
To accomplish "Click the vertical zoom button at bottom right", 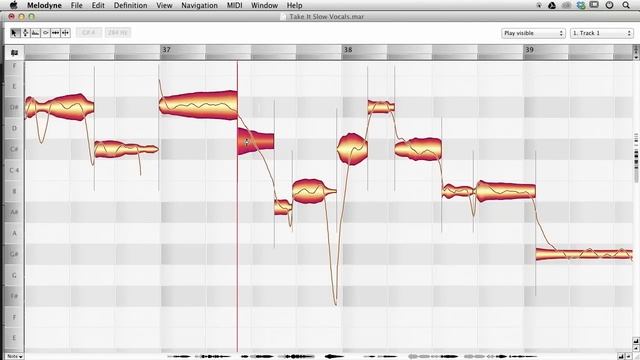I will tap(636, 340).
